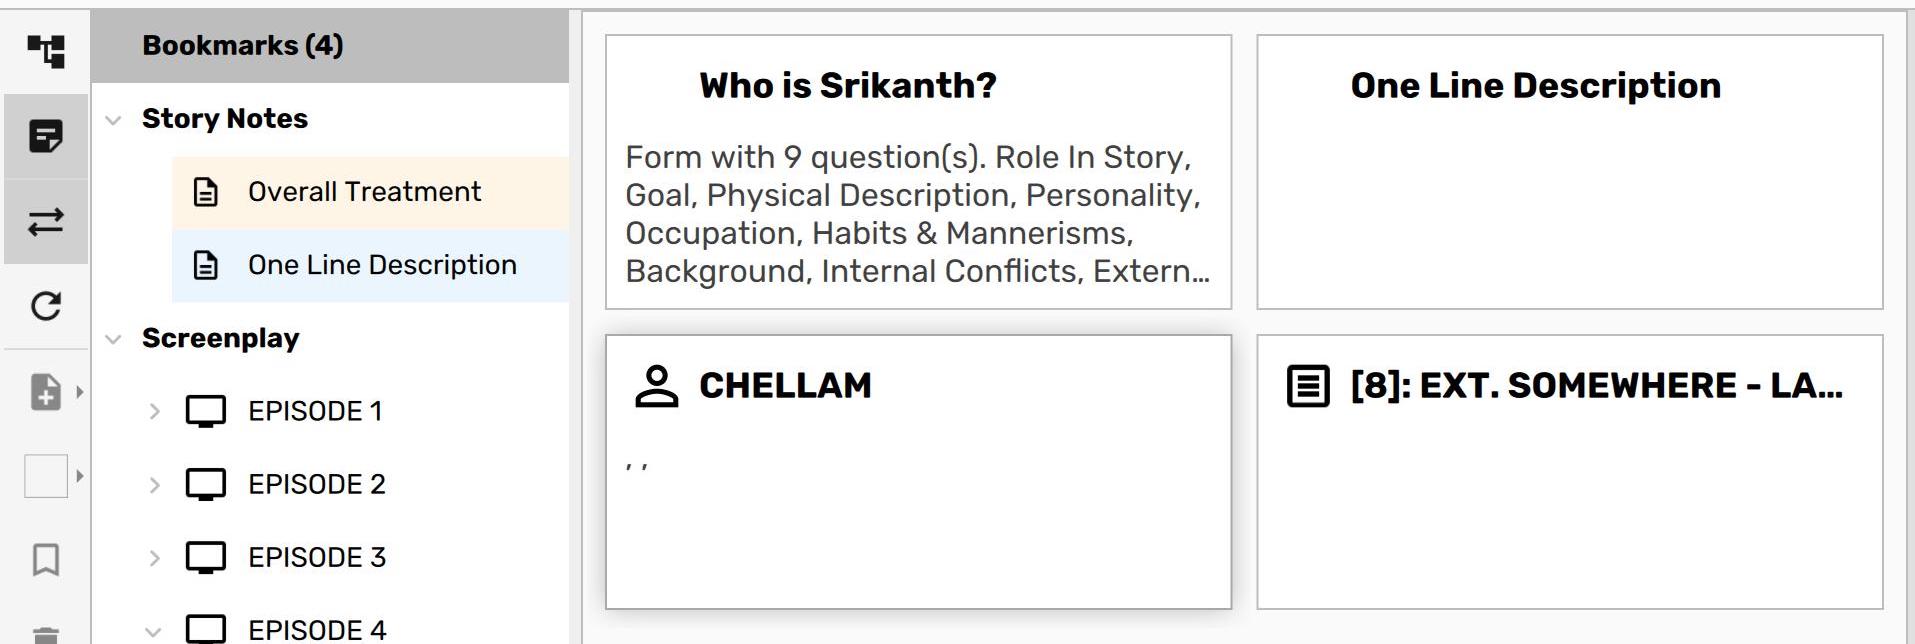
Task: Click the structure tree icon in sidebar
Action: click(x=46, y=51)
